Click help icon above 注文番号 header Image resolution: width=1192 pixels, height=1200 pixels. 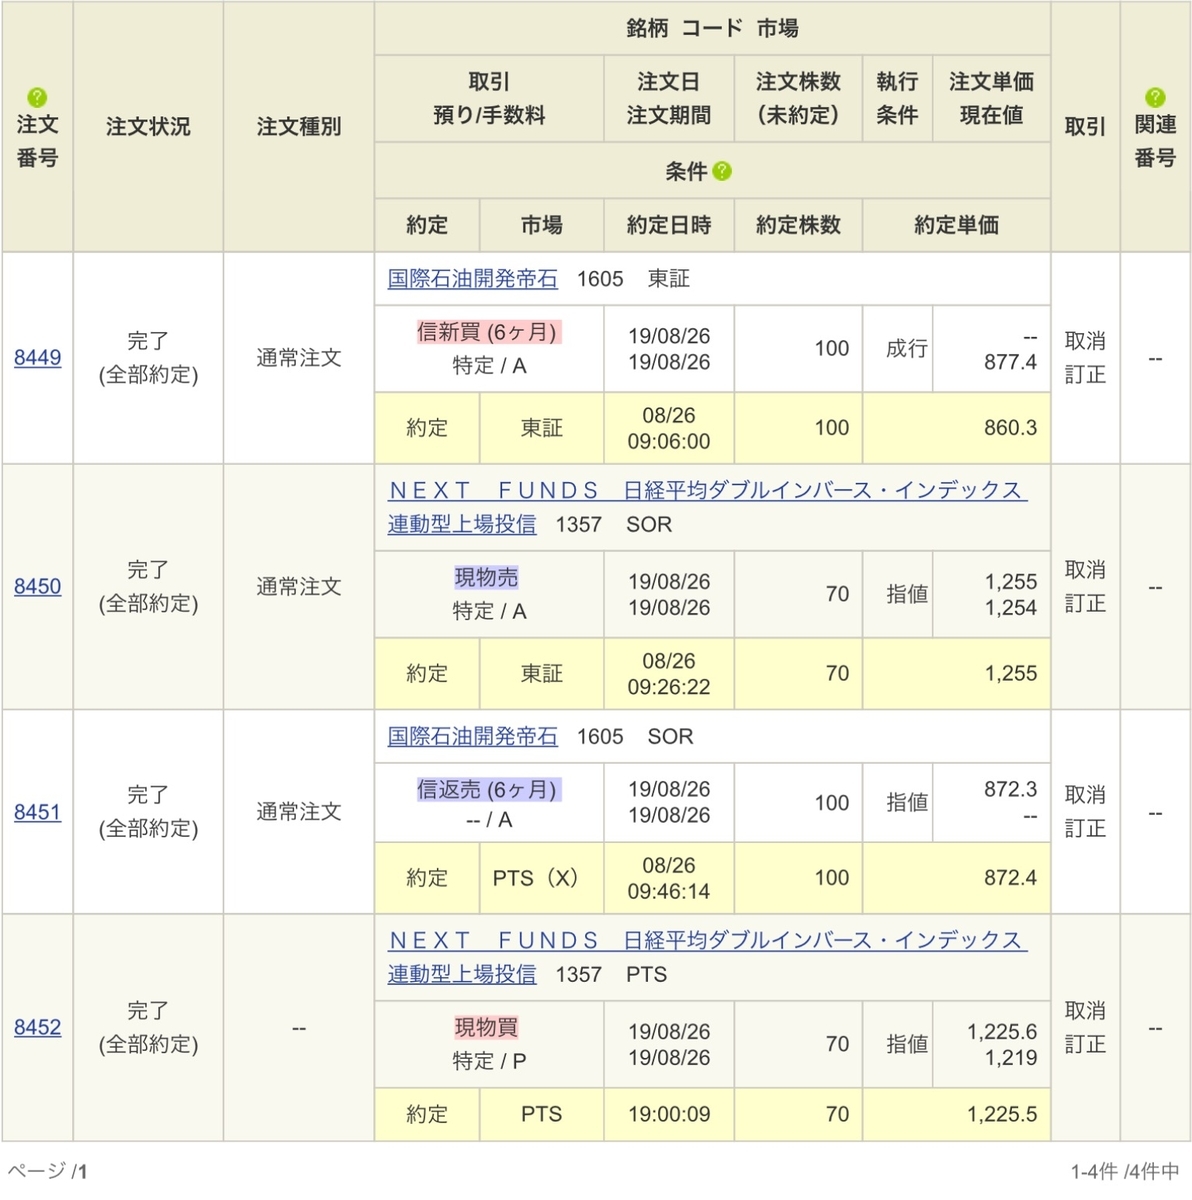37,97
